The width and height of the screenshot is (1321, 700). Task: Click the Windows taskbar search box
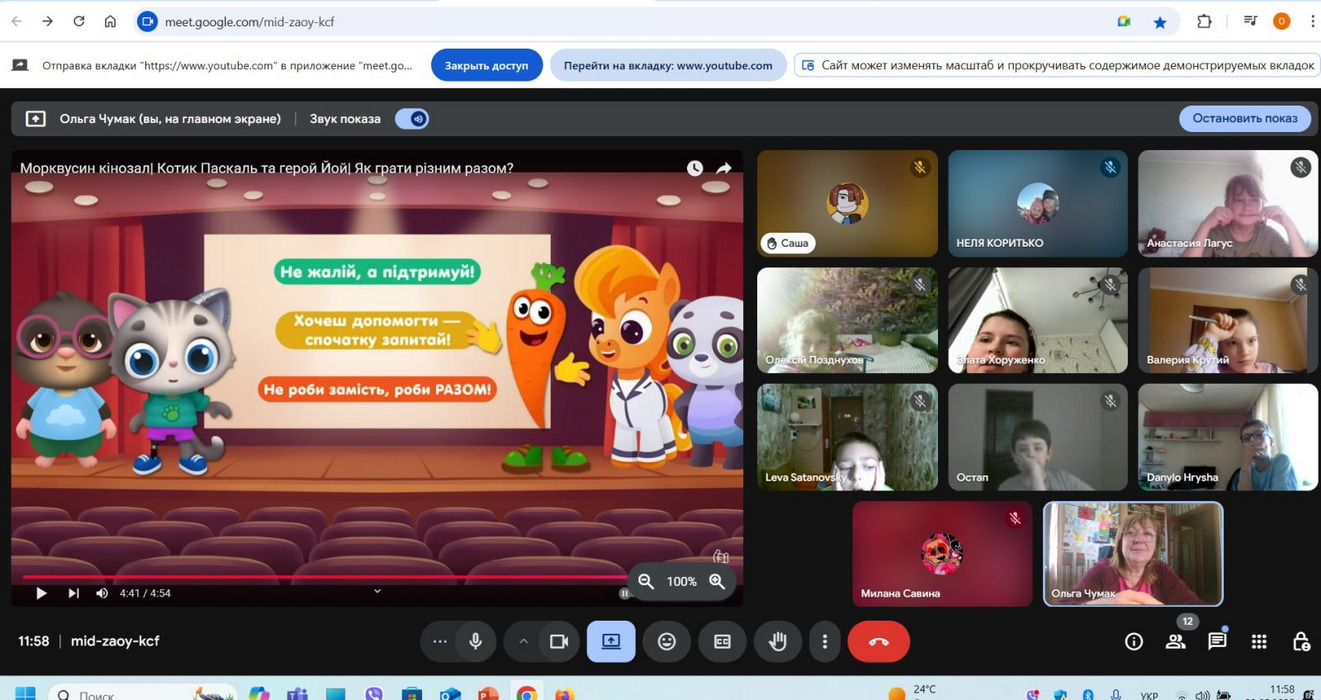coord(142,694)
